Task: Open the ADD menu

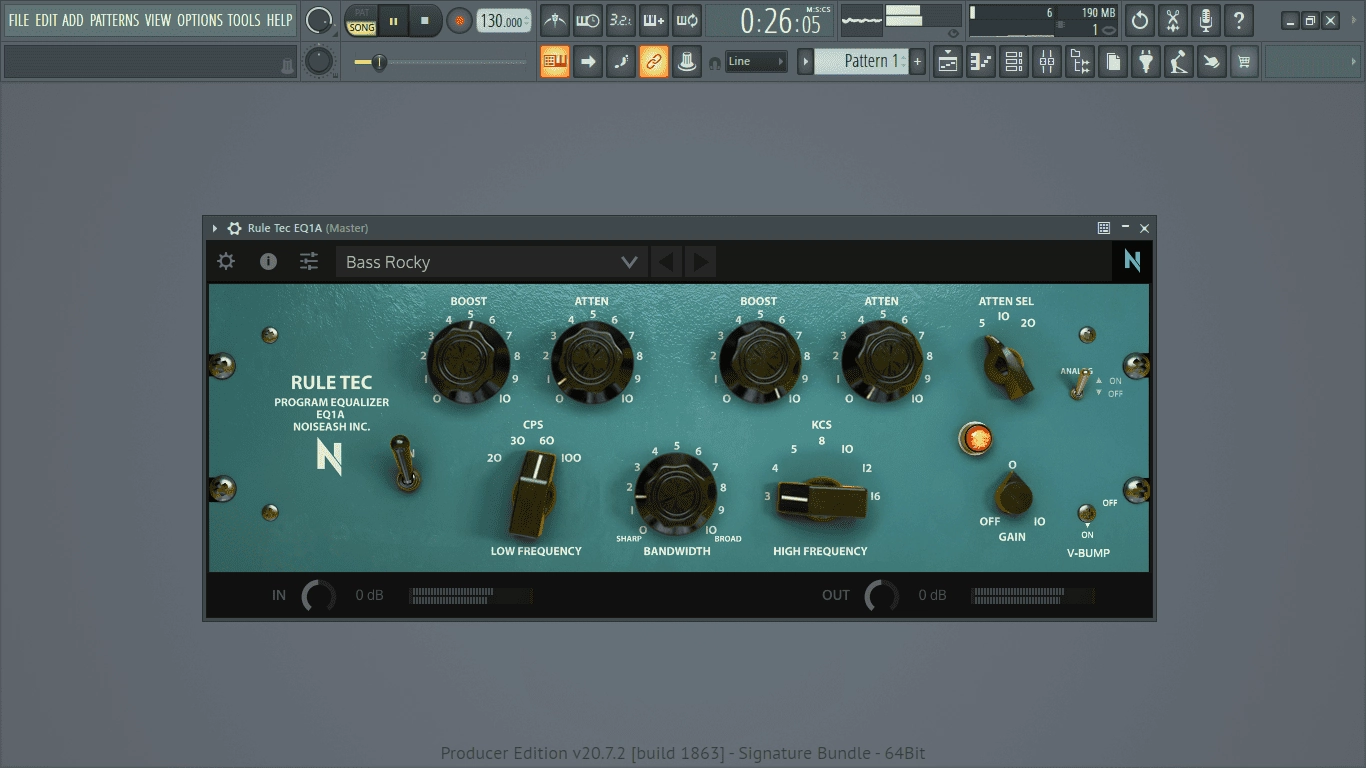Action: [73, 20]
